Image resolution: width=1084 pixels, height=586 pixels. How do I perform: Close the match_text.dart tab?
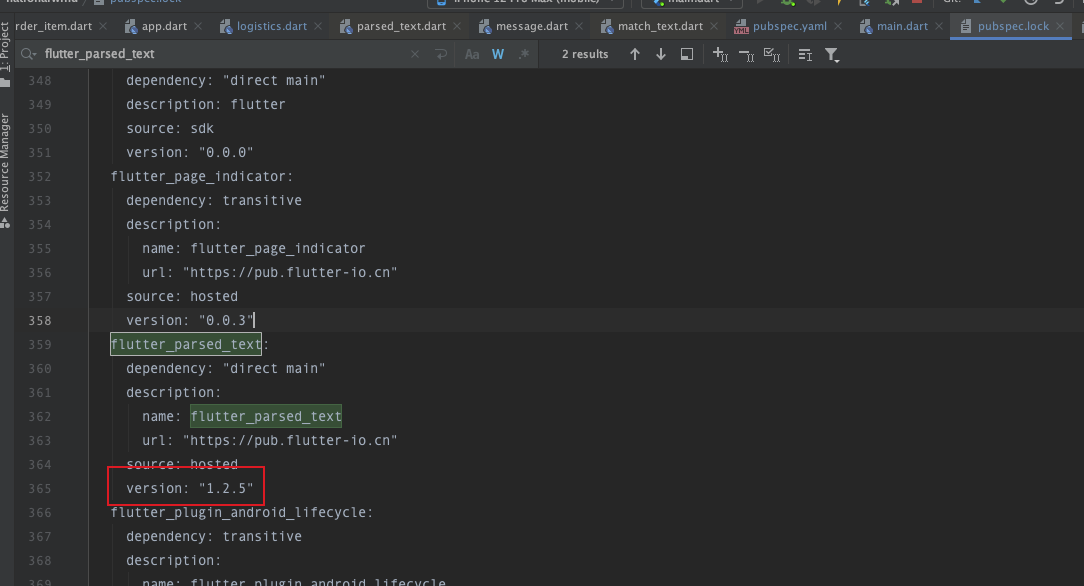coord(714,26)
